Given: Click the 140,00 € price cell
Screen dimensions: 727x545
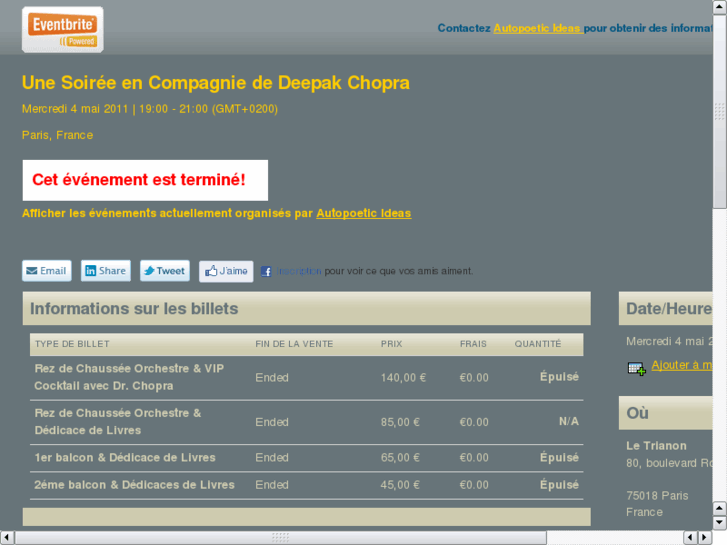Looking at the screenshot, I should point(403,378).
